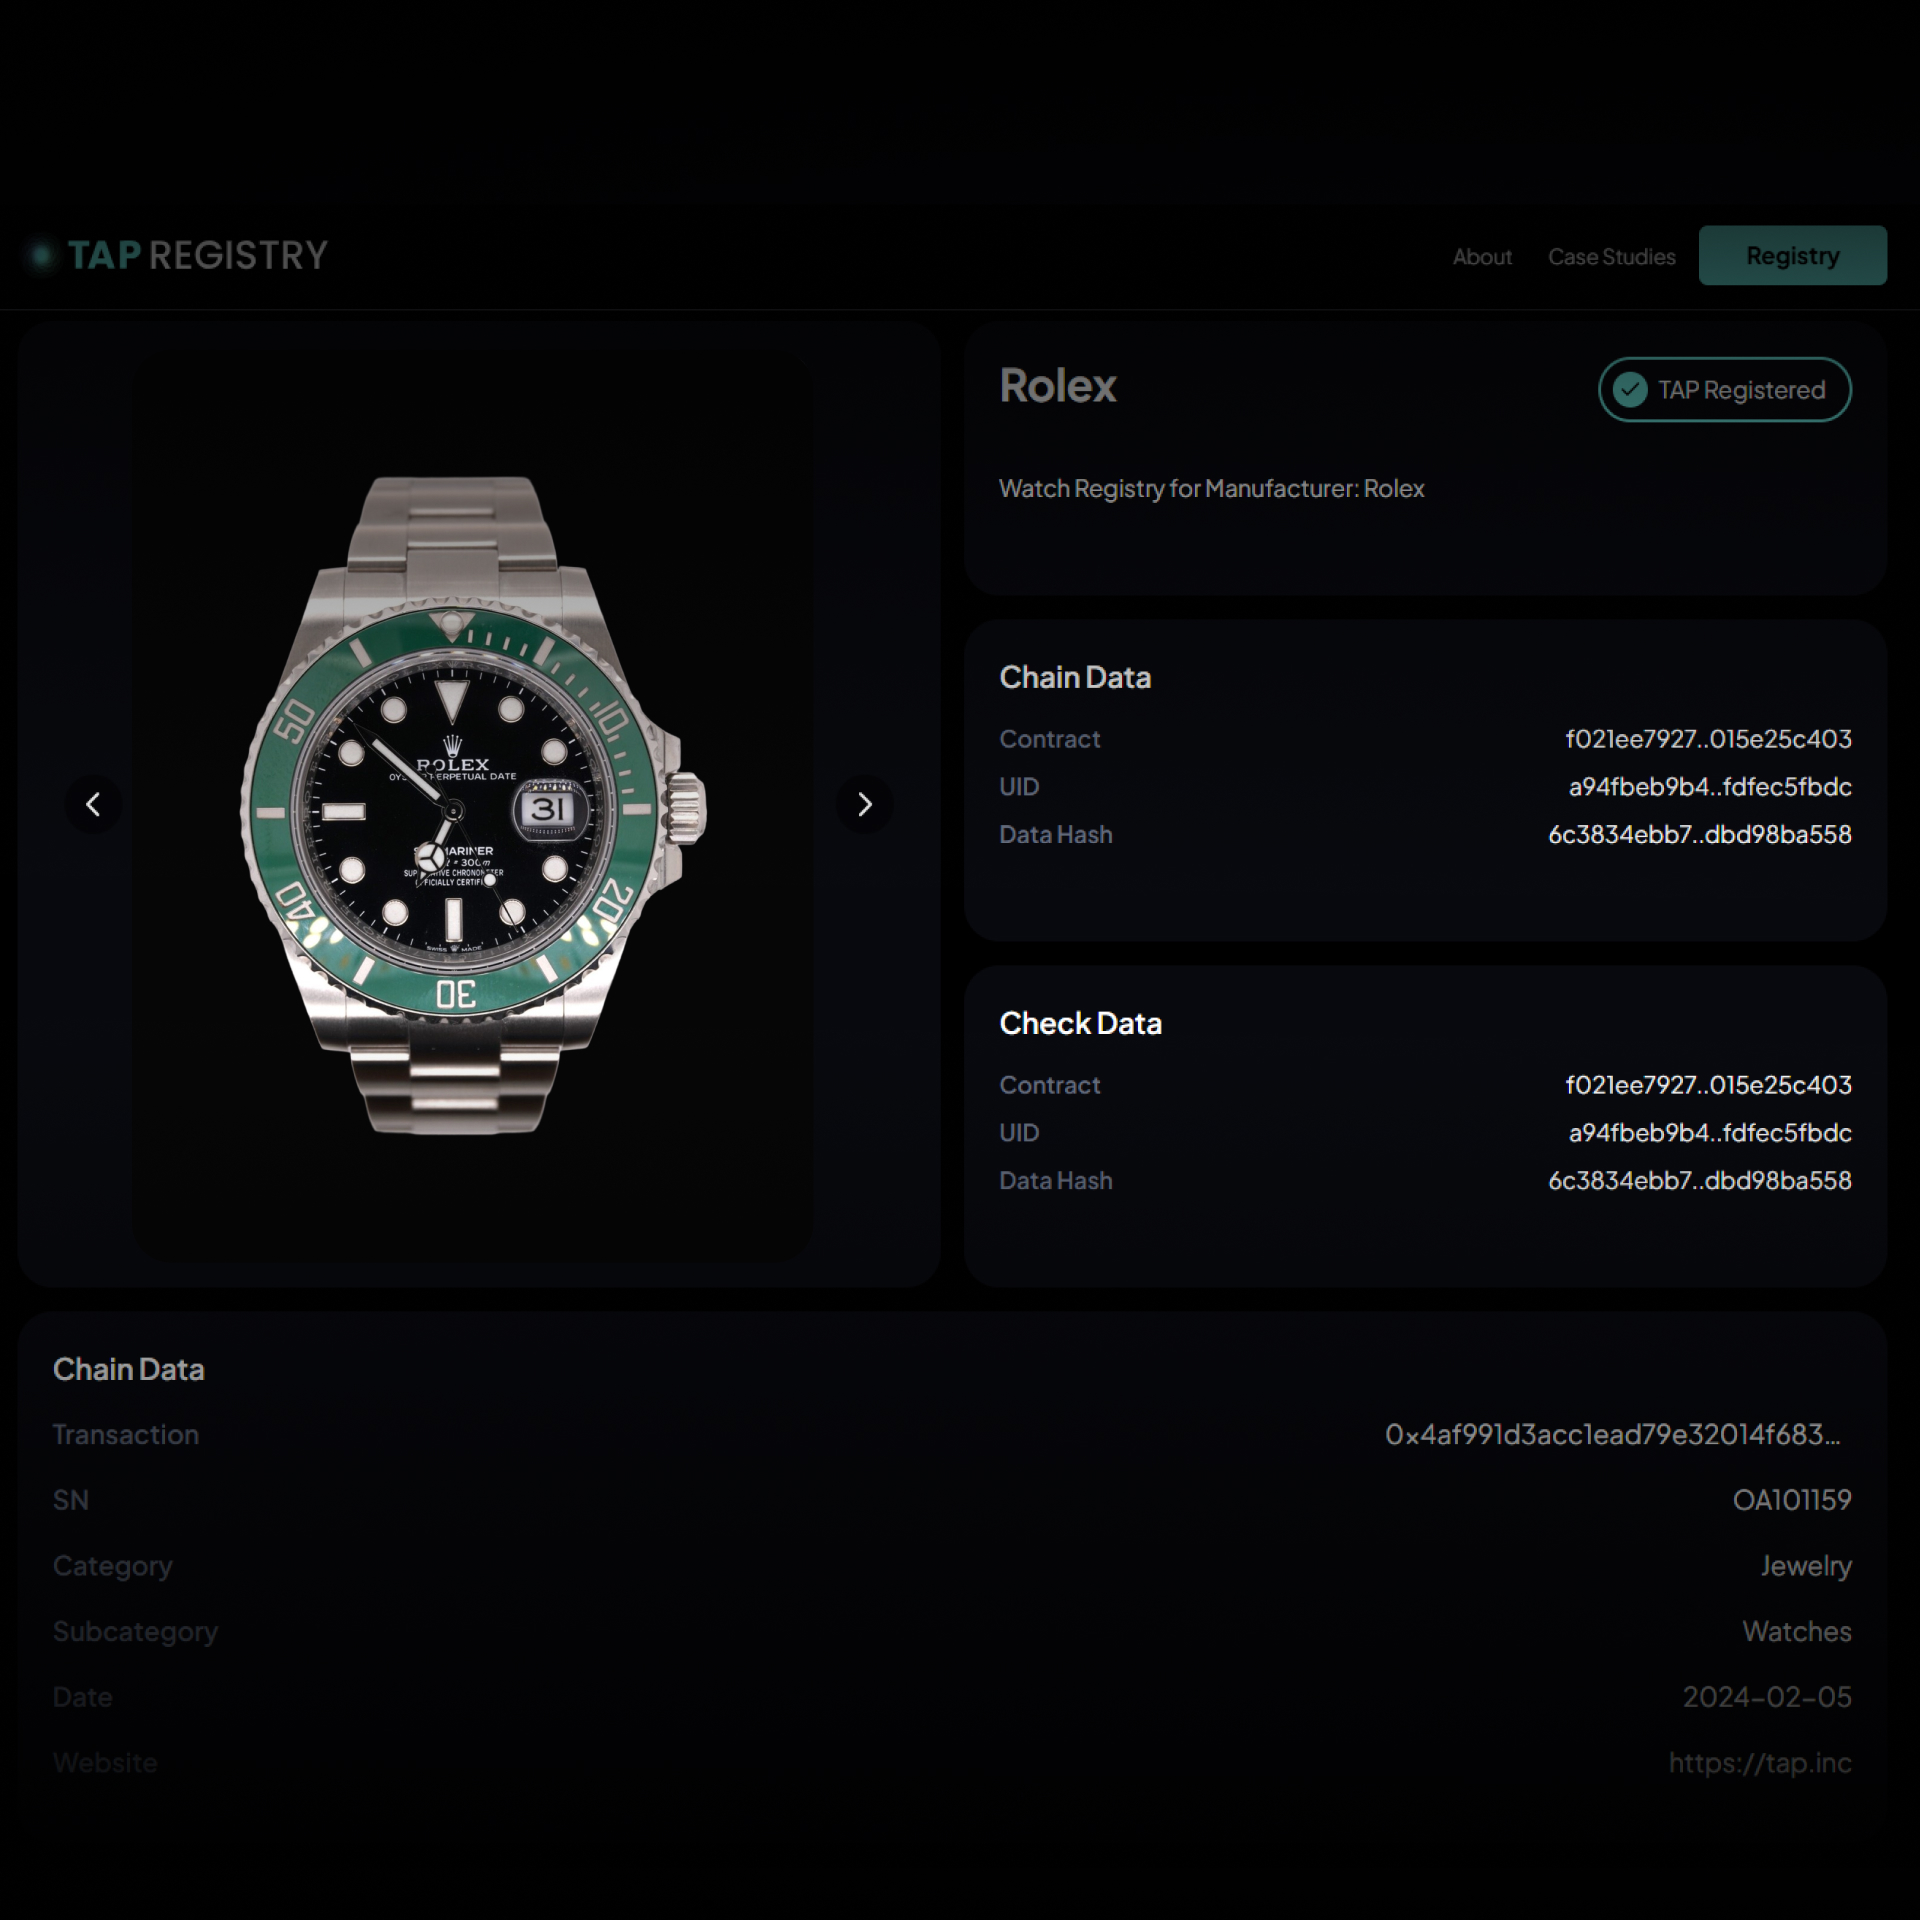The width and height of the screenshot is (1920, 1920).
Task: Open the https://tap.inc website link
Action: pos(1759,1763)
